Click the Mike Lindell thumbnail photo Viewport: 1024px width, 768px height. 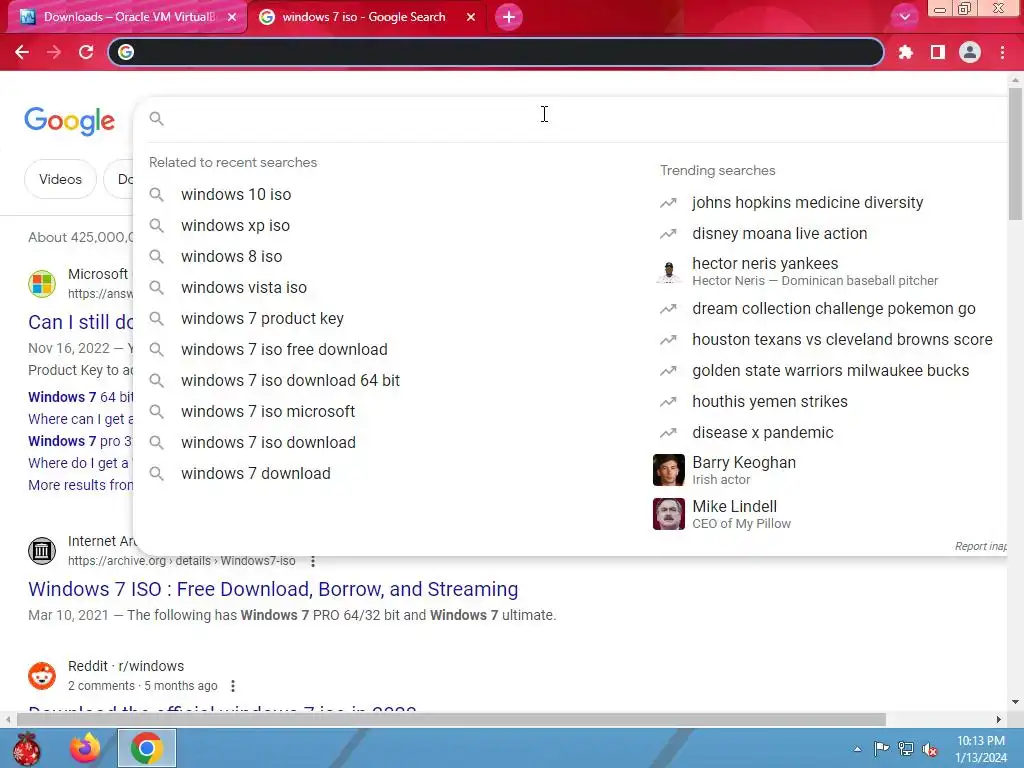669,514
